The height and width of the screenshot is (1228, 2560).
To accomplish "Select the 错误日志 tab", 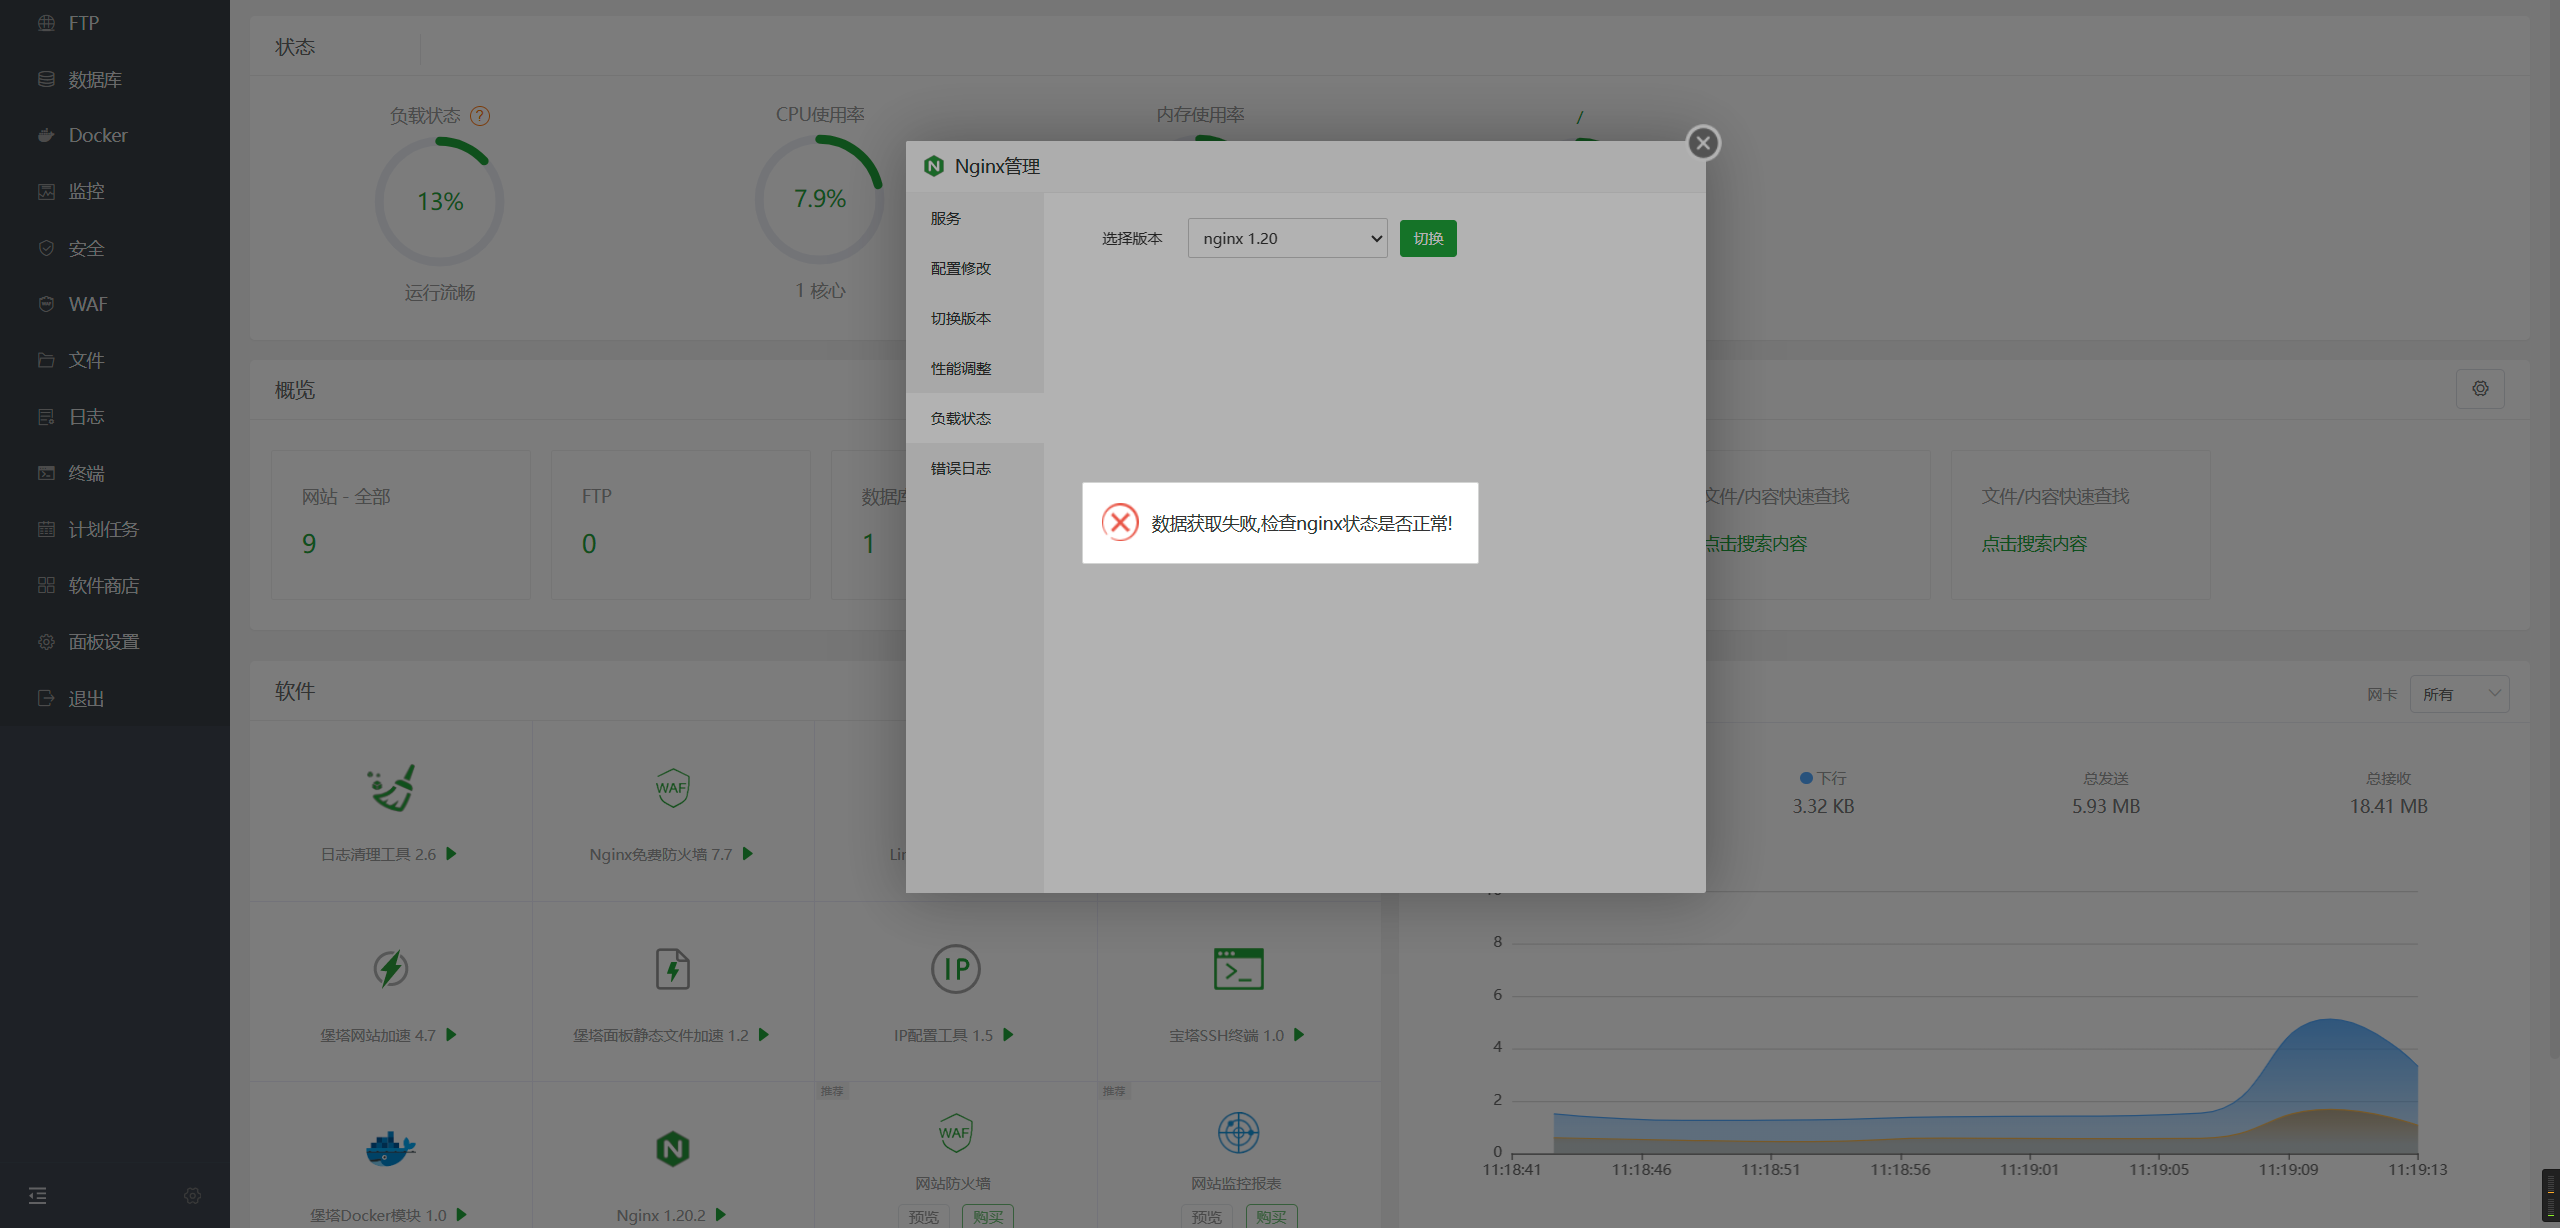I will (975, 468).
